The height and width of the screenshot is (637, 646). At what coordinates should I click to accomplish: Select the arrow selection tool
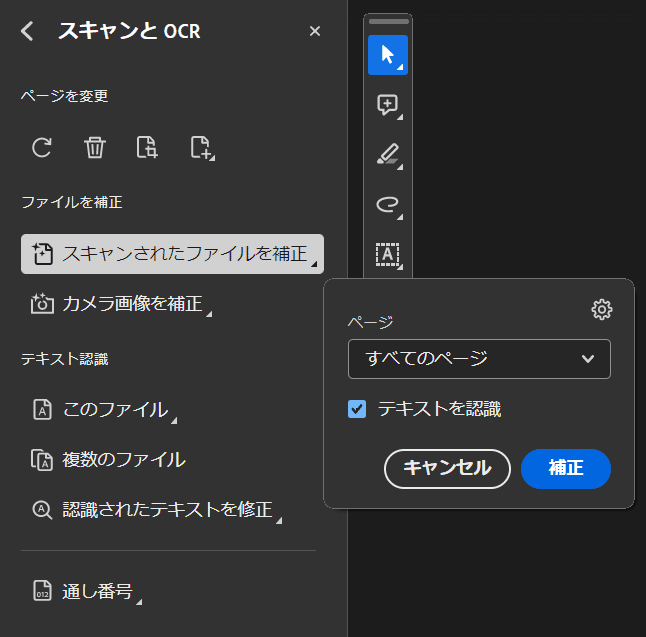pos(388,55)
